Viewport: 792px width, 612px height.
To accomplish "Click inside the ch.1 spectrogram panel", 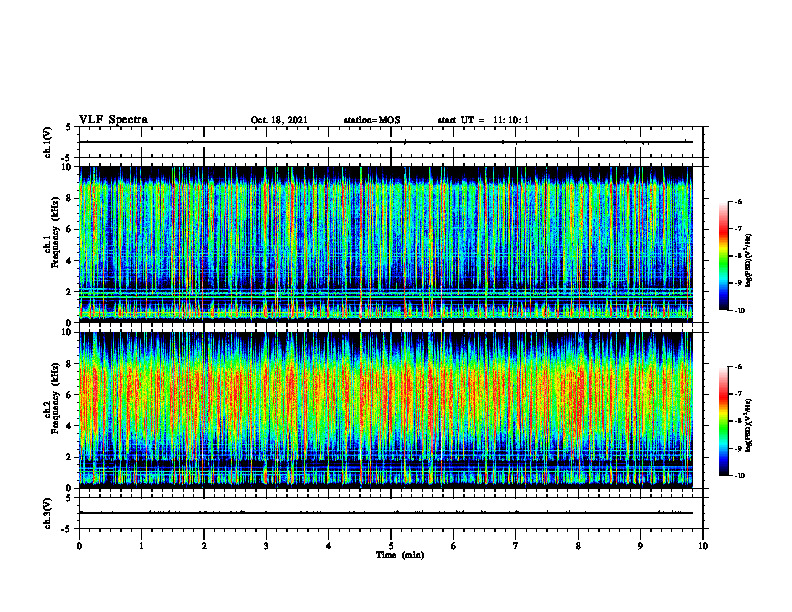I will pyautogui.click(x=386, y=244).
